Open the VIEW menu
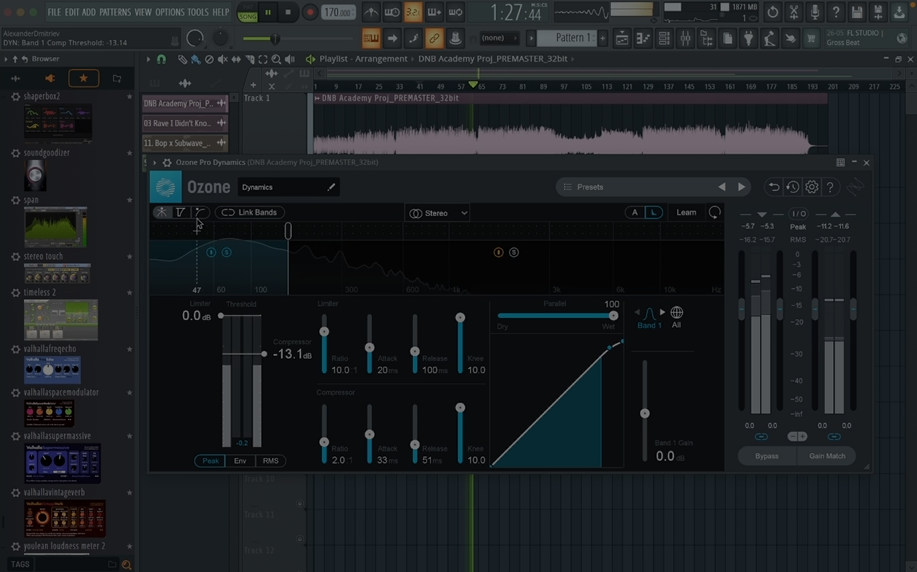Screen dimensions: 917x572 pyautogui.click(x=143, y=12)
